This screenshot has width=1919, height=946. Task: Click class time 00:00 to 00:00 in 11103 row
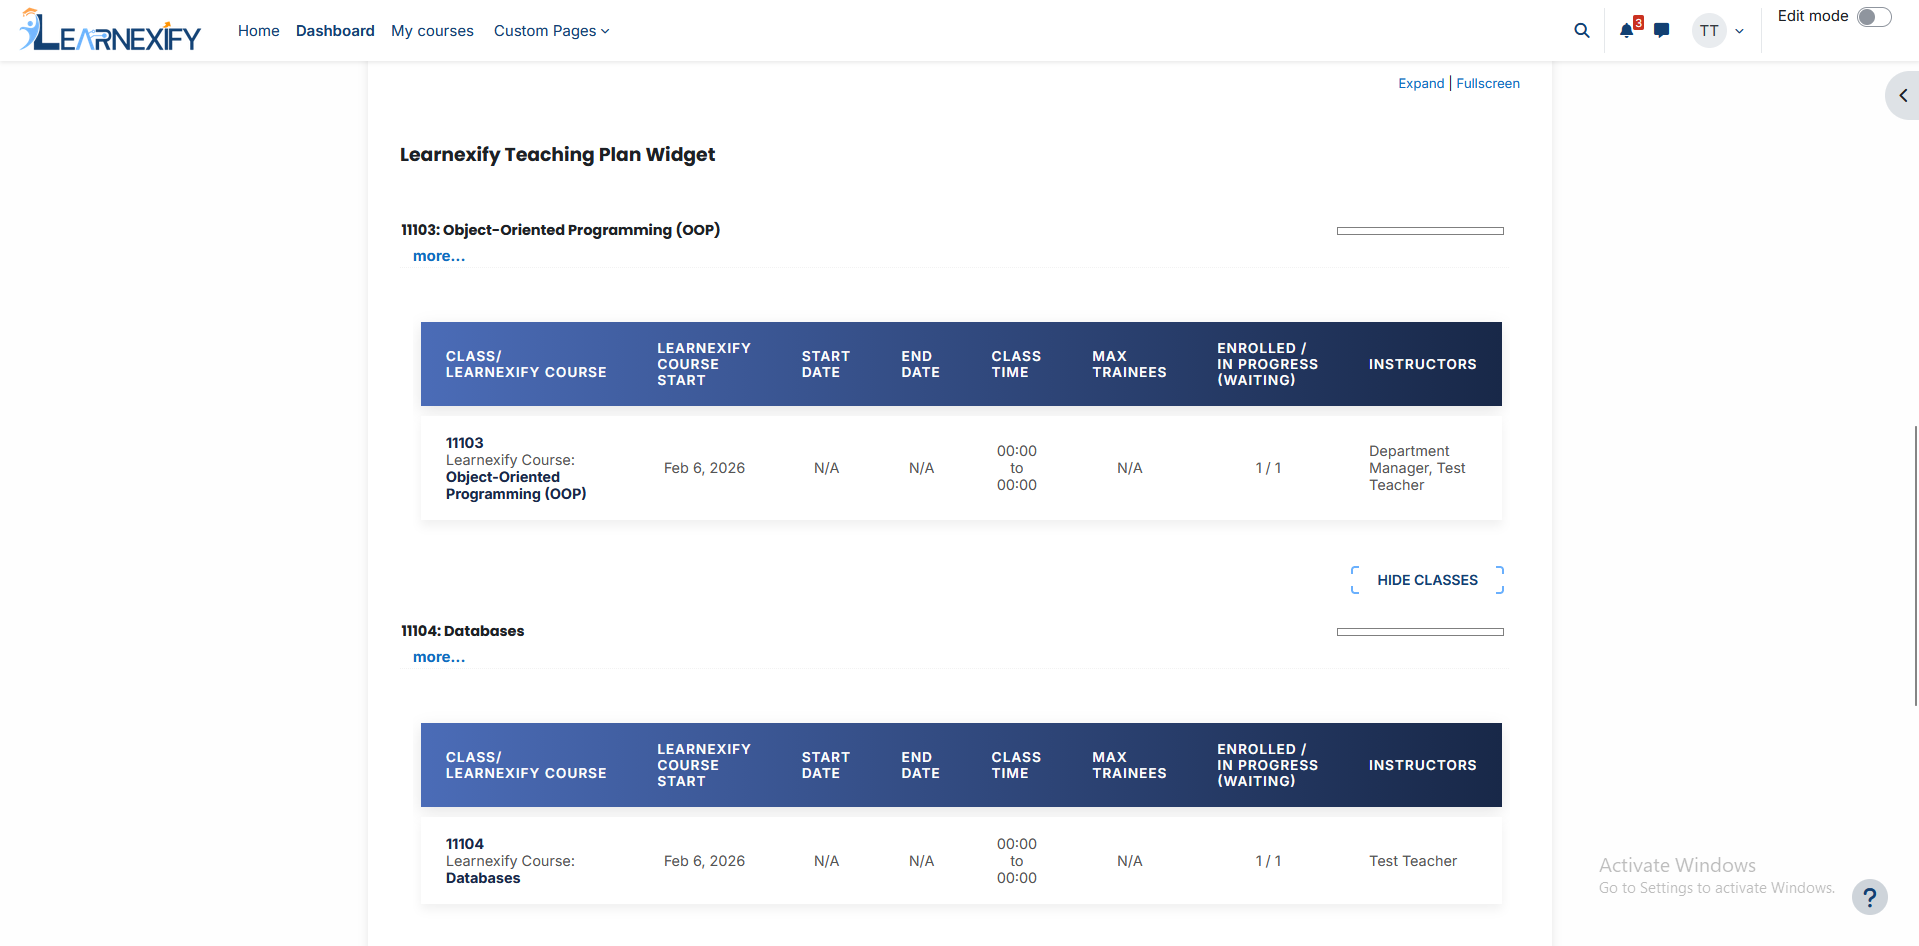[1016, 468]
